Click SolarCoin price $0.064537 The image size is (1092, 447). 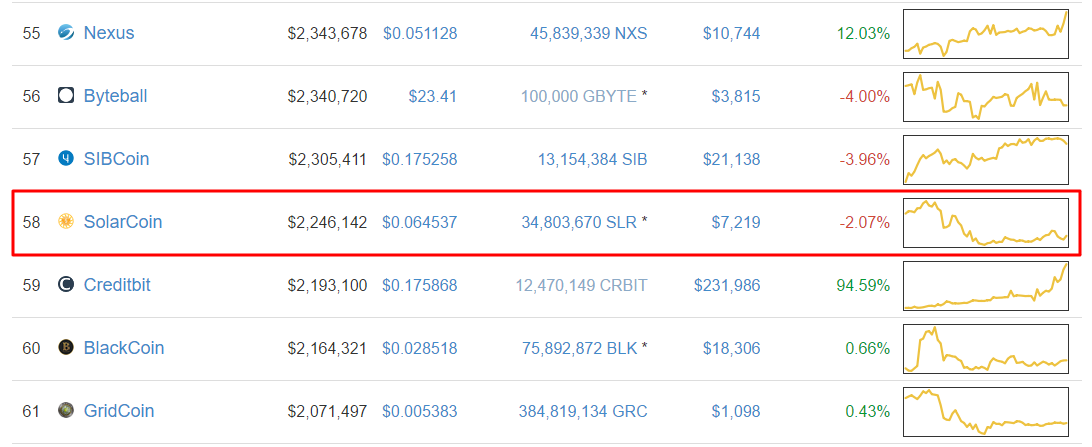point(420,222)
